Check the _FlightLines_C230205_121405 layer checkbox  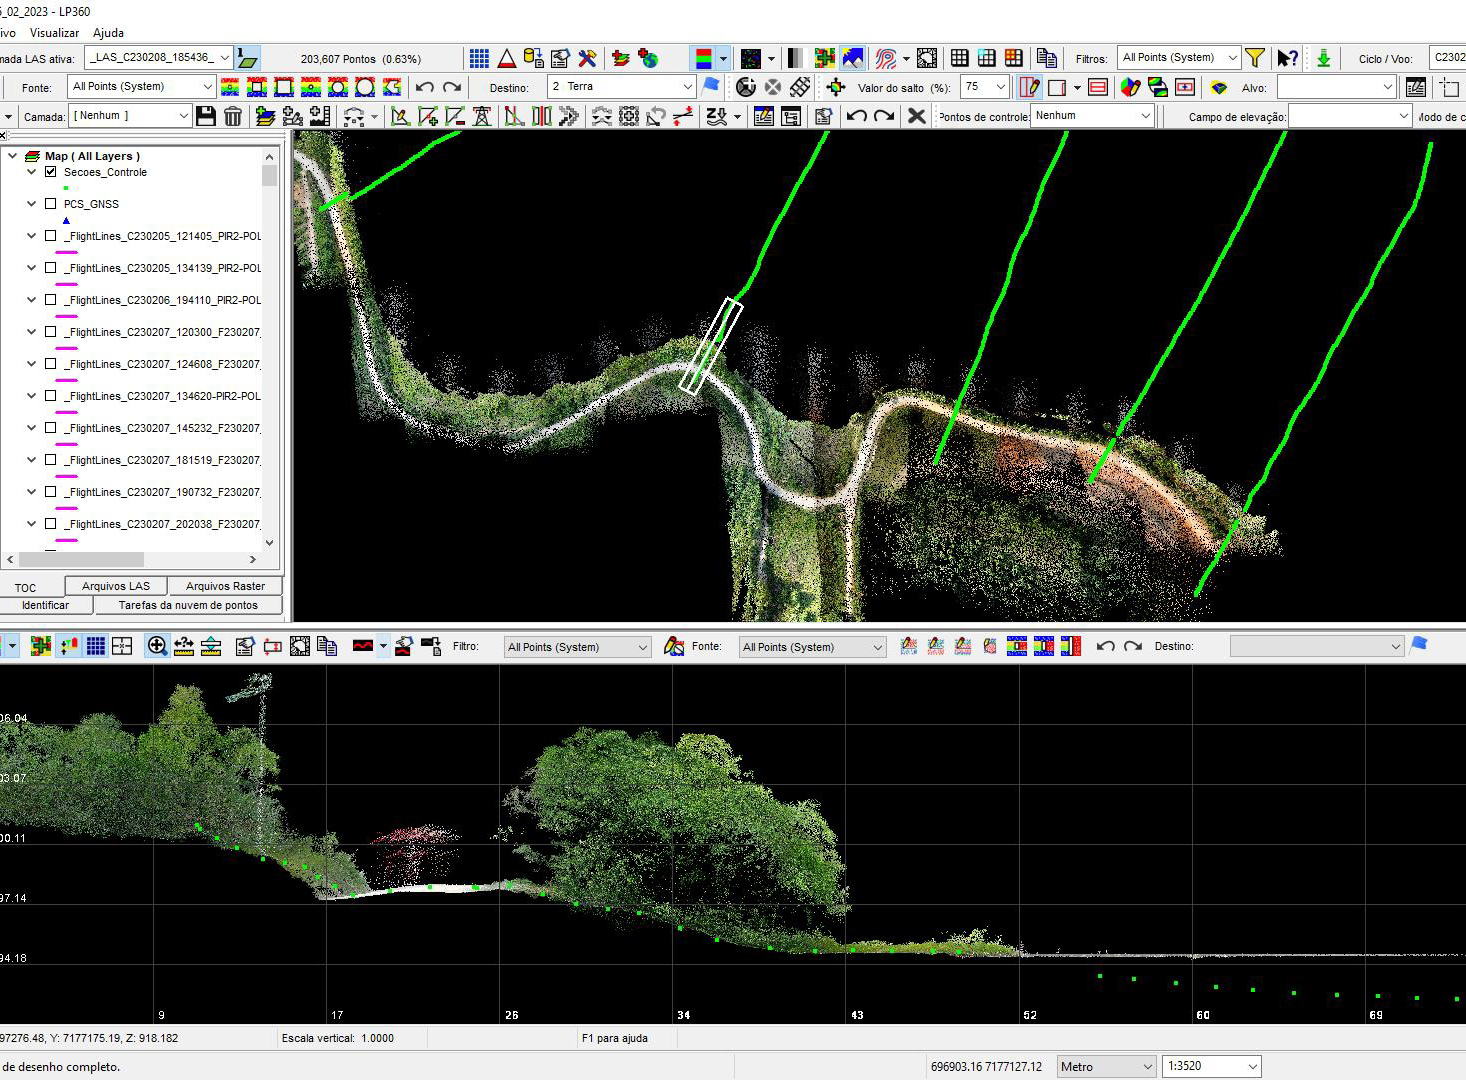51,236
